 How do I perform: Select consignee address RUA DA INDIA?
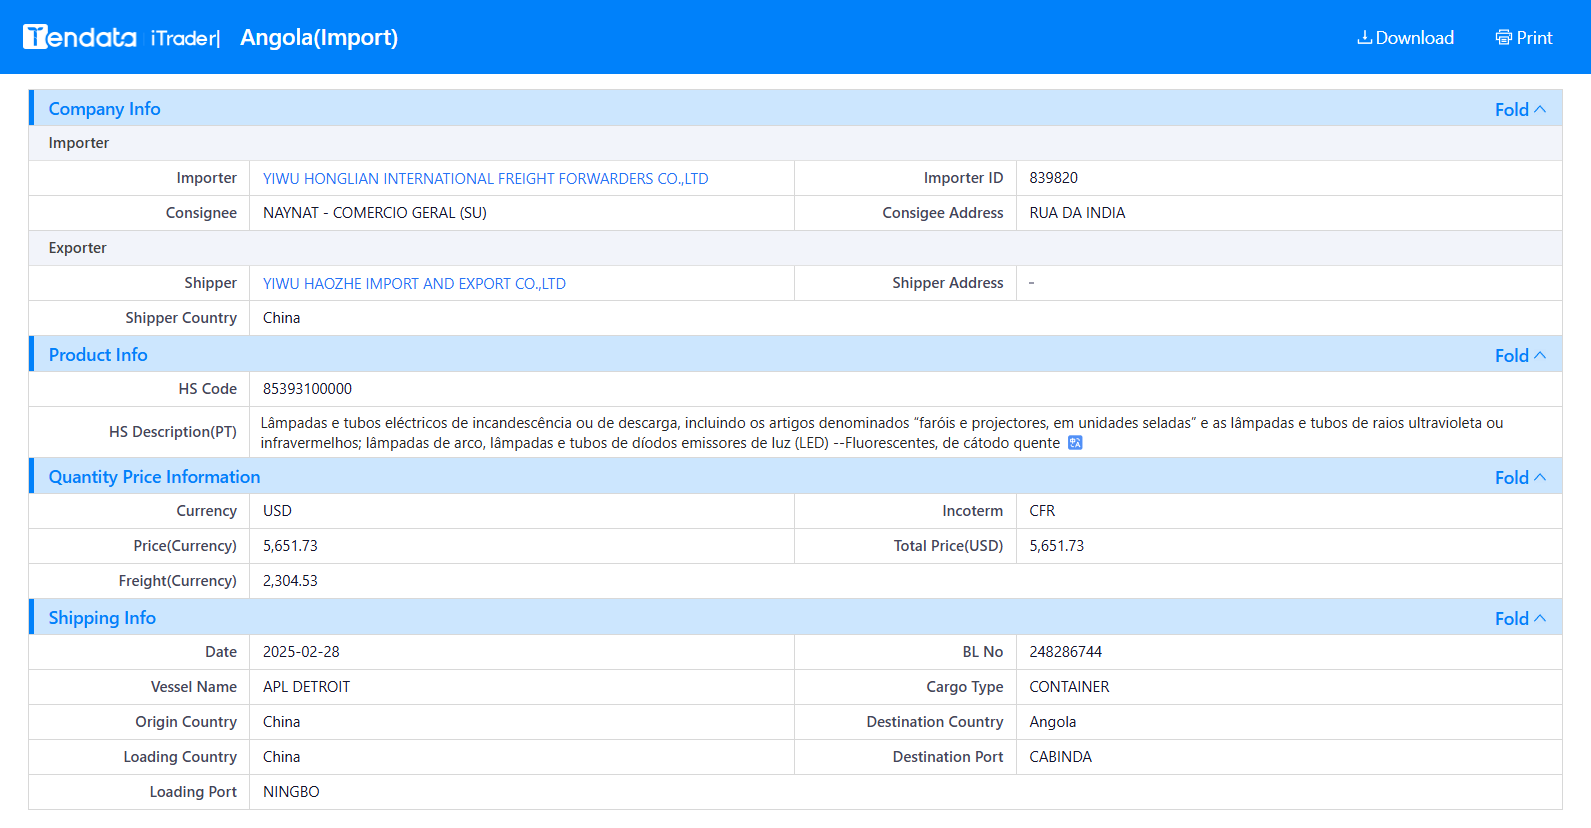coord(1077,213)
